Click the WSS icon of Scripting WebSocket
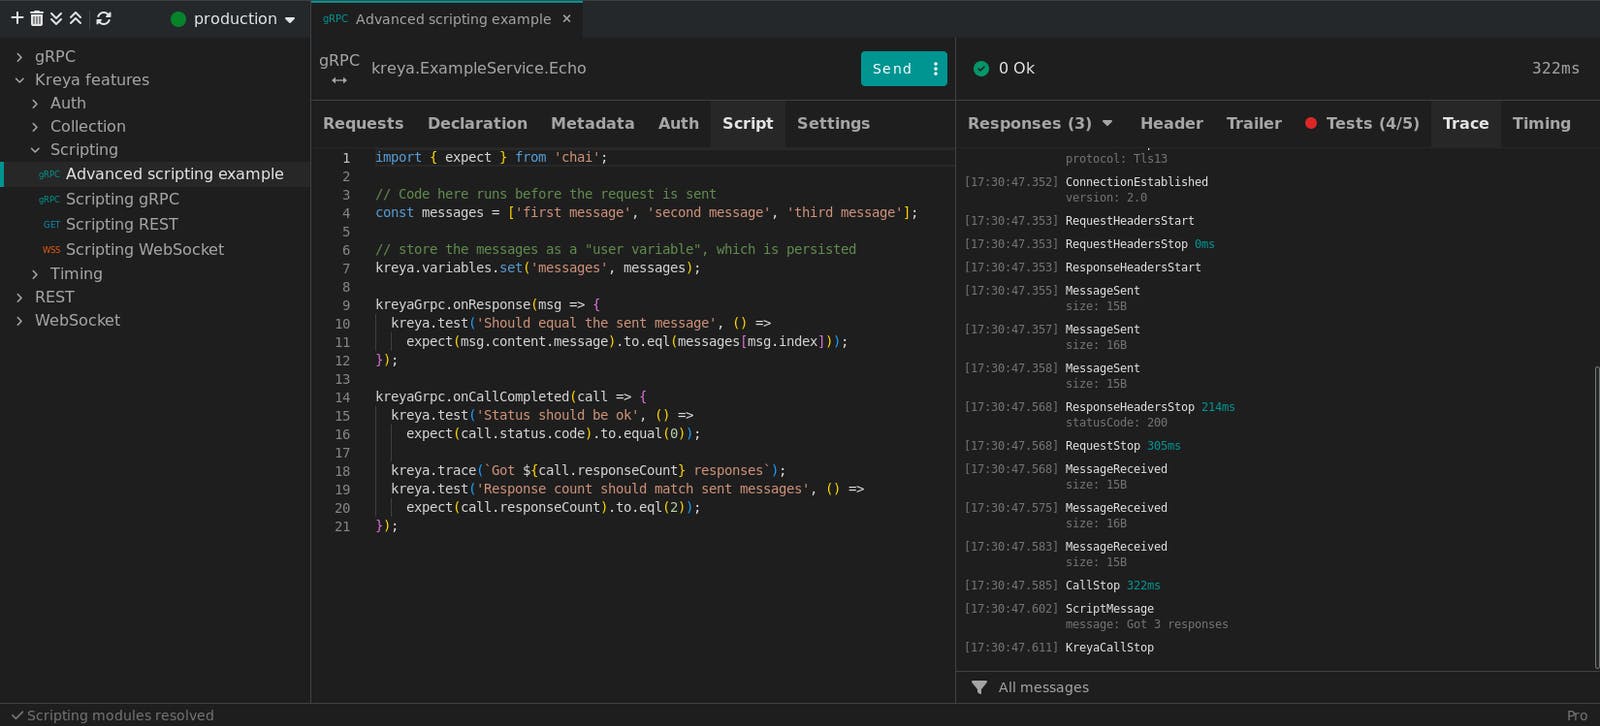The height and width of the screenshot is (726, 1600). [51, 249]
